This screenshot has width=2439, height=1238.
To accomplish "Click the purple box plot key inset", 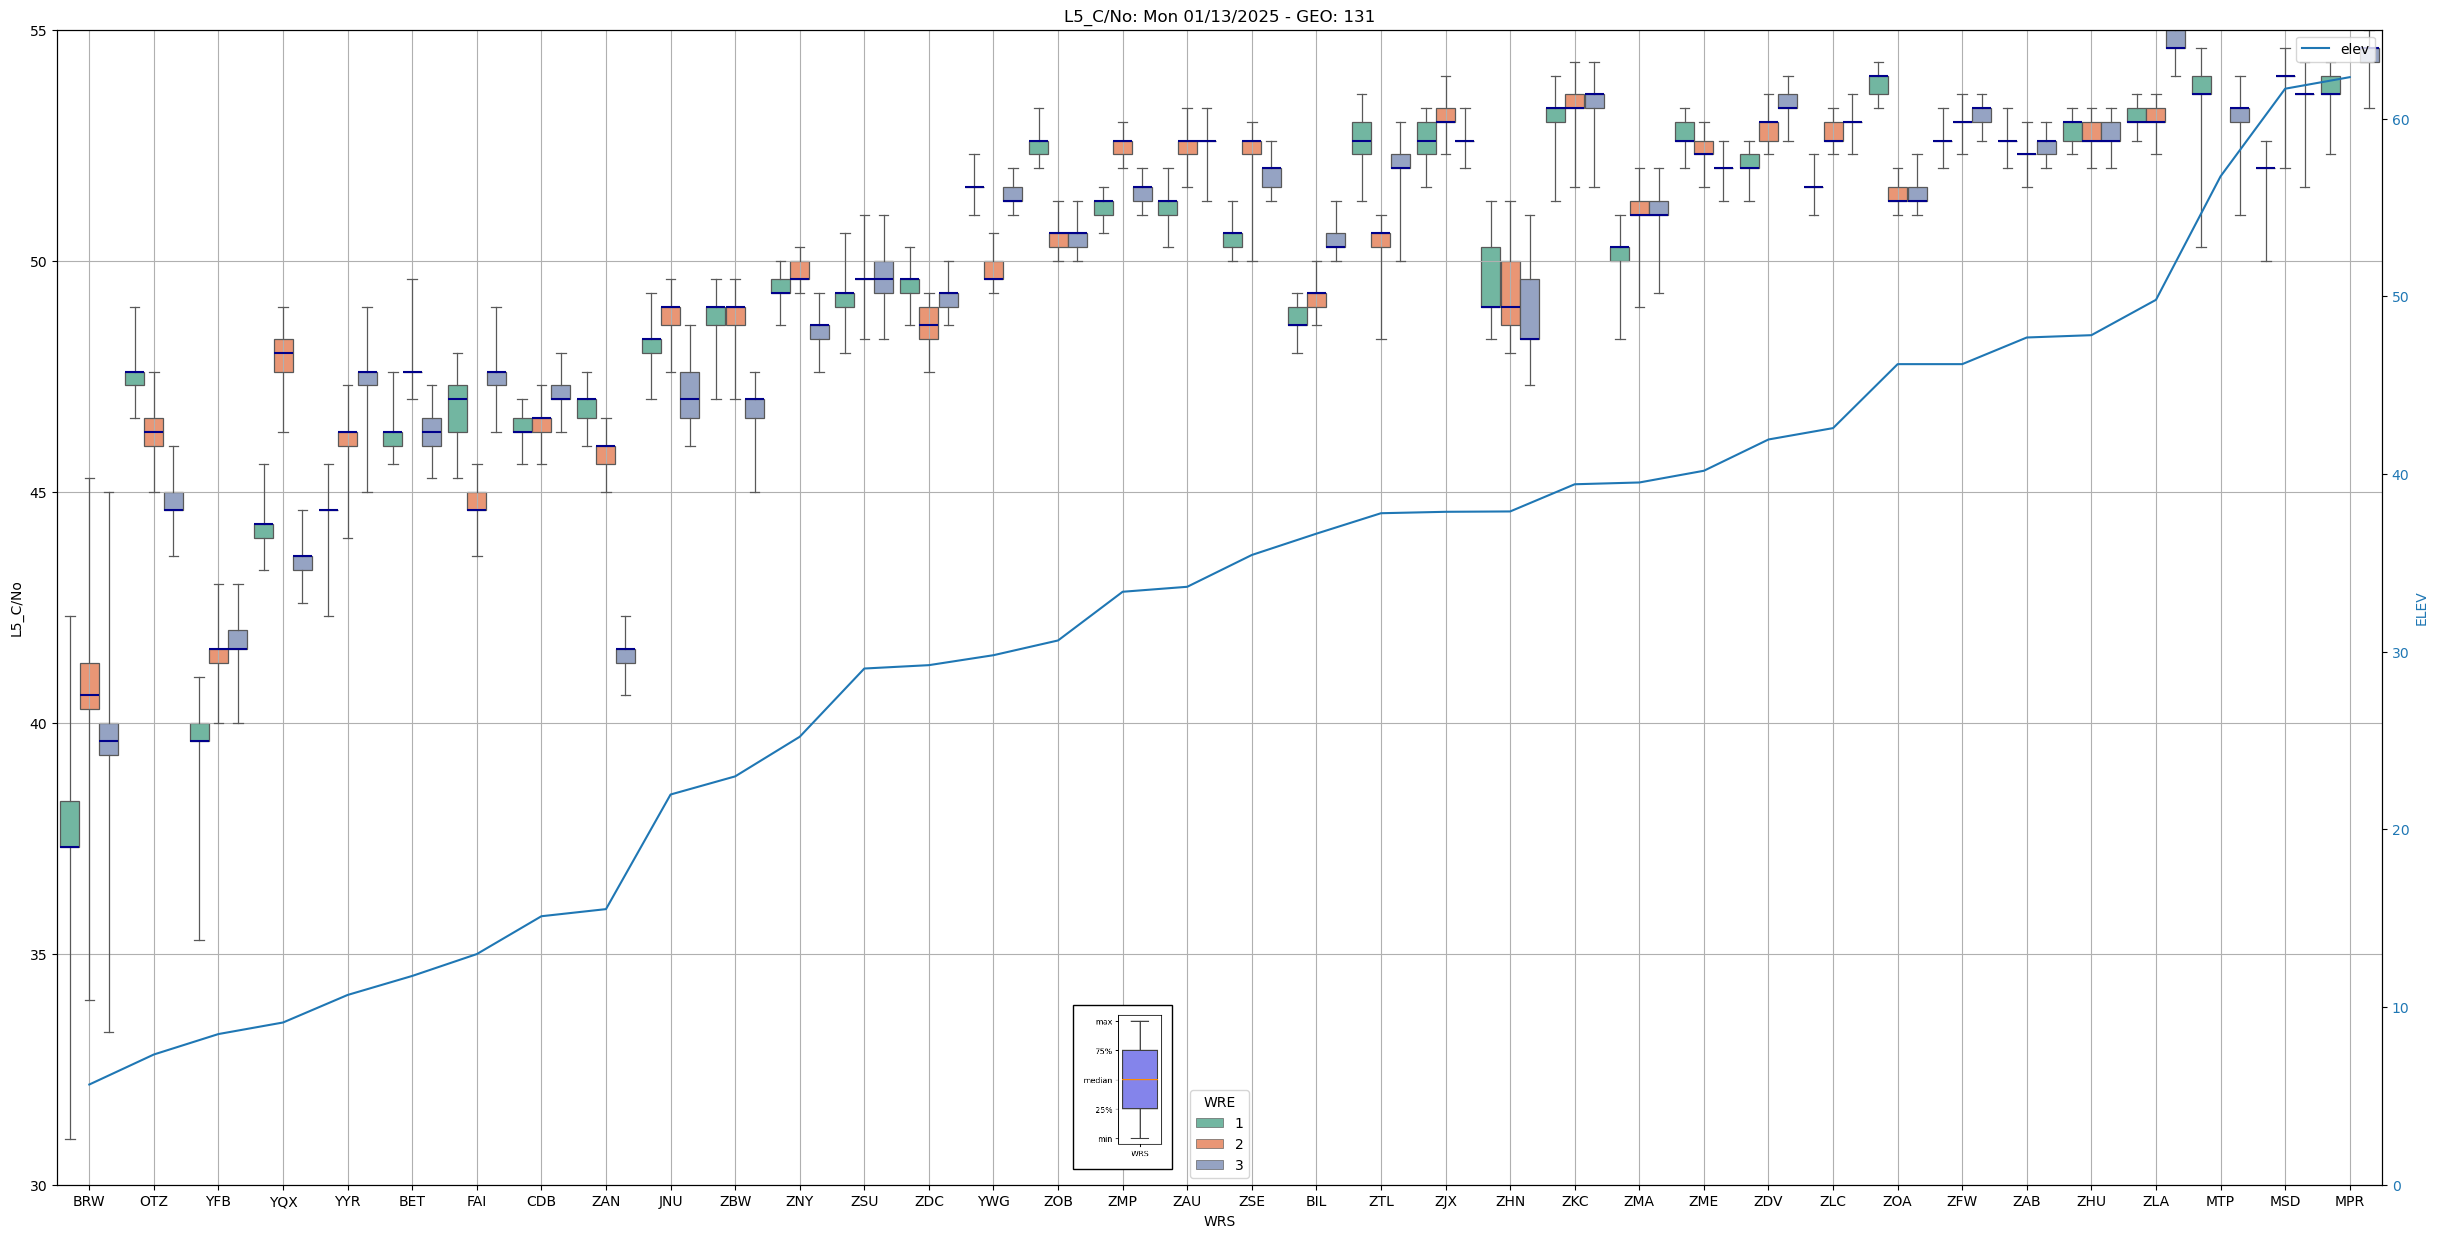I will tap(1139, 1079).
